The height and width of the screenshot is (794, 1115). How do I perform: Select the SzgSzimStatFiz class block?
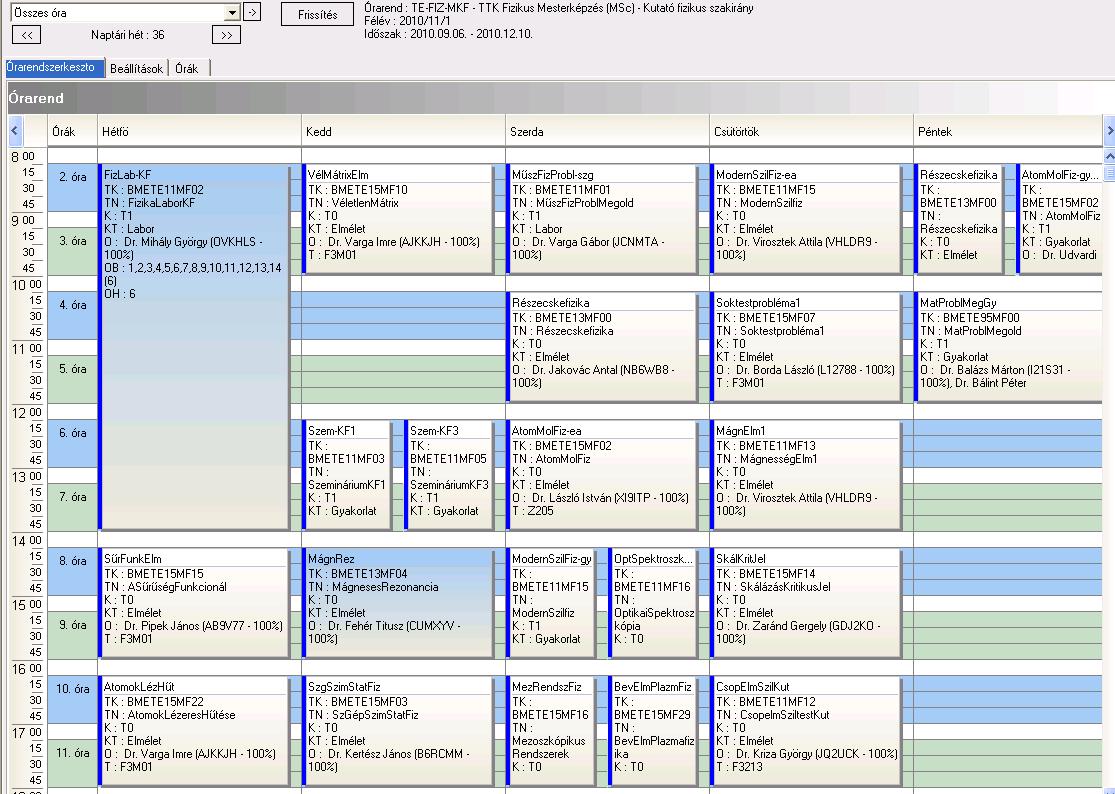click(x=398, y=731)
